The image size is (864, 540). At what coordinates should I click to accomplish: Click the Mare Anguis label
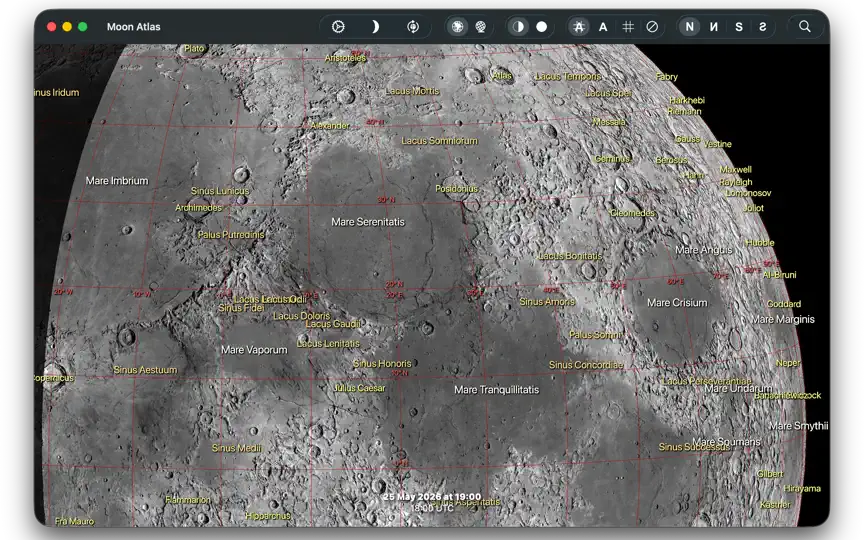704,250
